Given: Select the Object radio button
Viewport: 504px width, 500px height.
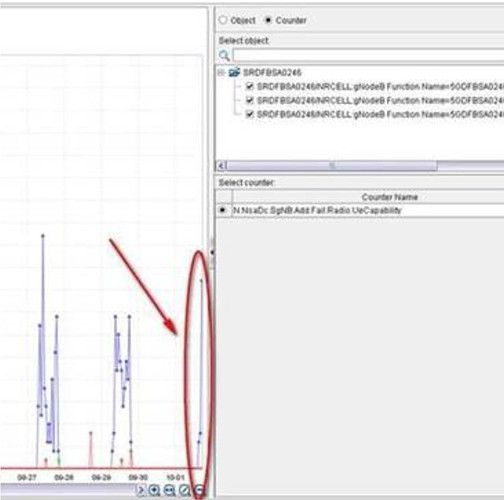Looking at the screenshot, I should coord(223,20).
